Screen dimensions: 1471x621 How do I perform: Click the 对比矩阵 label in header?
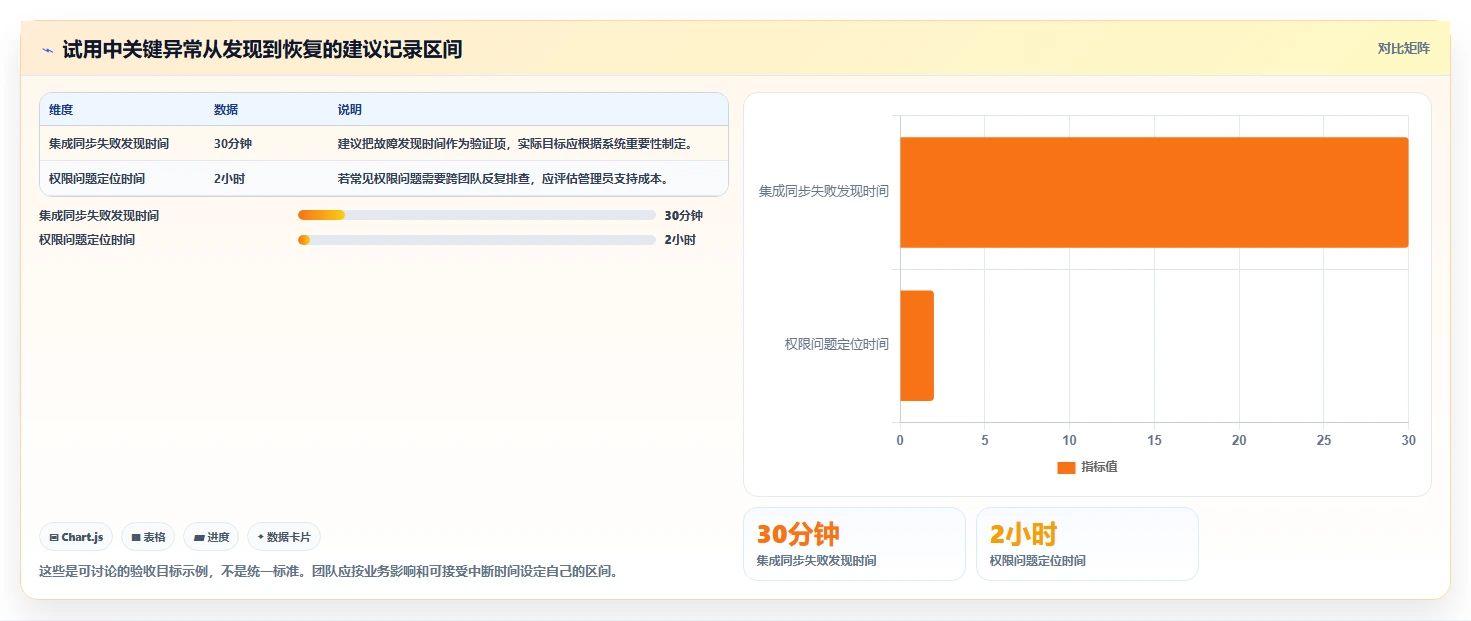tap(1404, 48)
